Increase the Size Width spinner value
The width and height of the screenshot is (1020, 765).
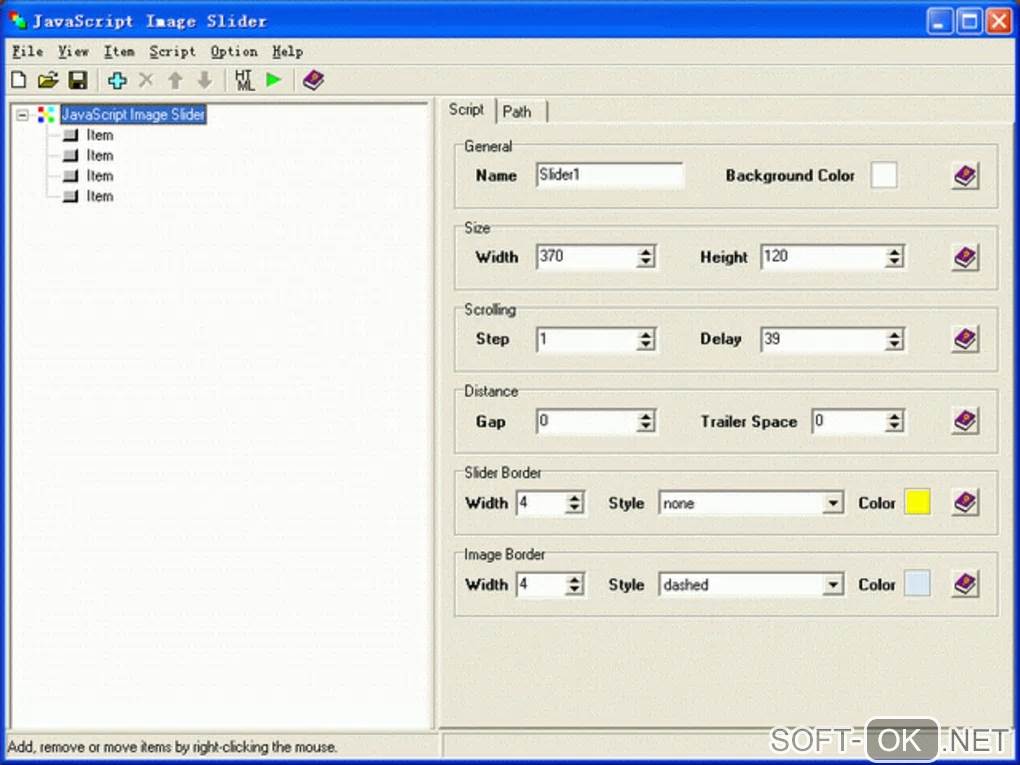click(x=645, y=251)
